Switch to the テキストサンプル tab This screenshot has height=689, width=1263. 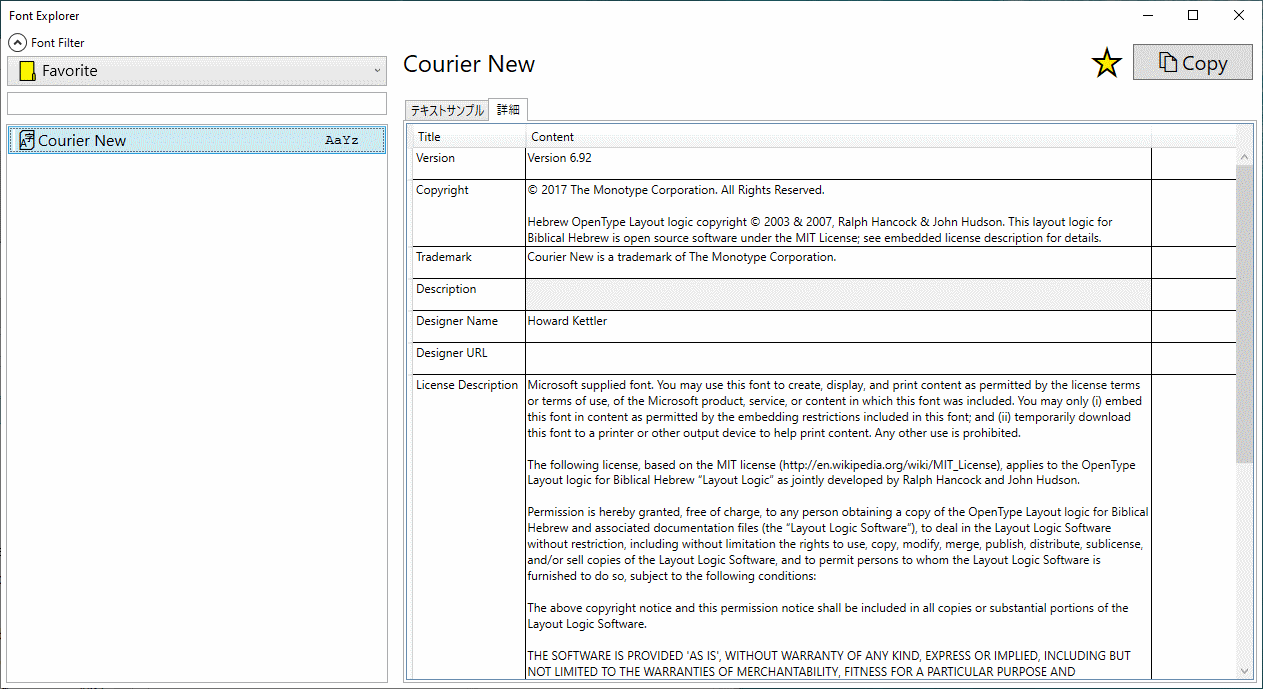click(x=446, y=111)
